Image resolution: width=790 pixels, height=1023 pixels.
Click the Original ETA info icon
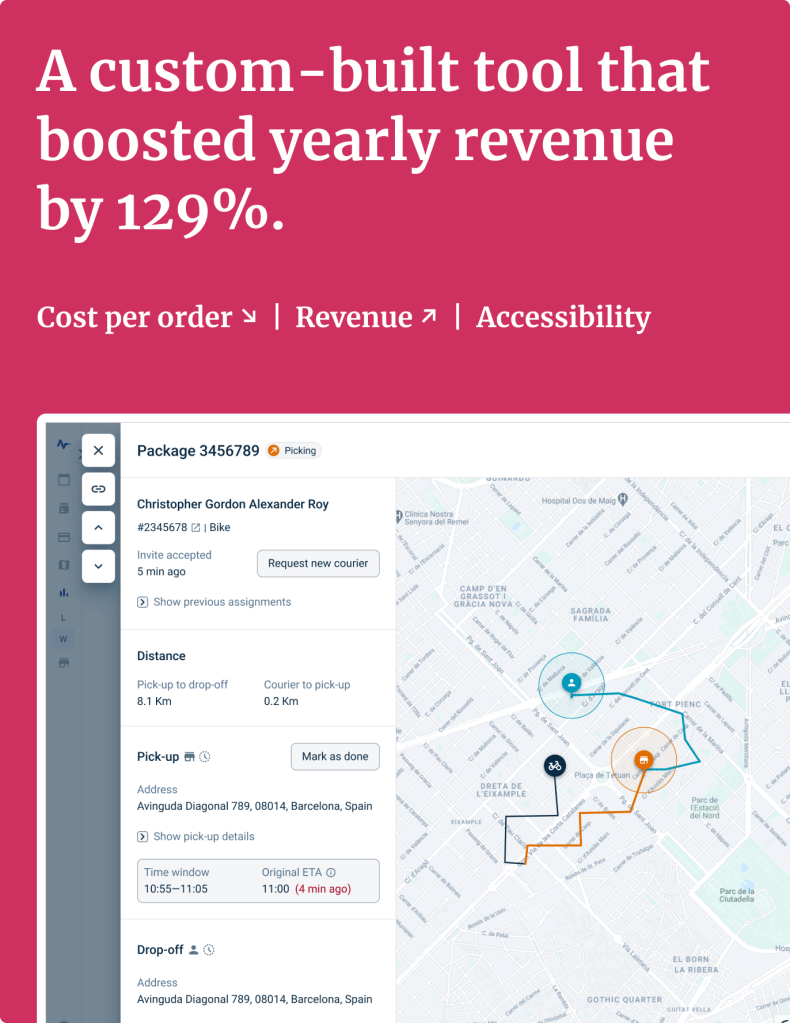click(x=331, y=872)
